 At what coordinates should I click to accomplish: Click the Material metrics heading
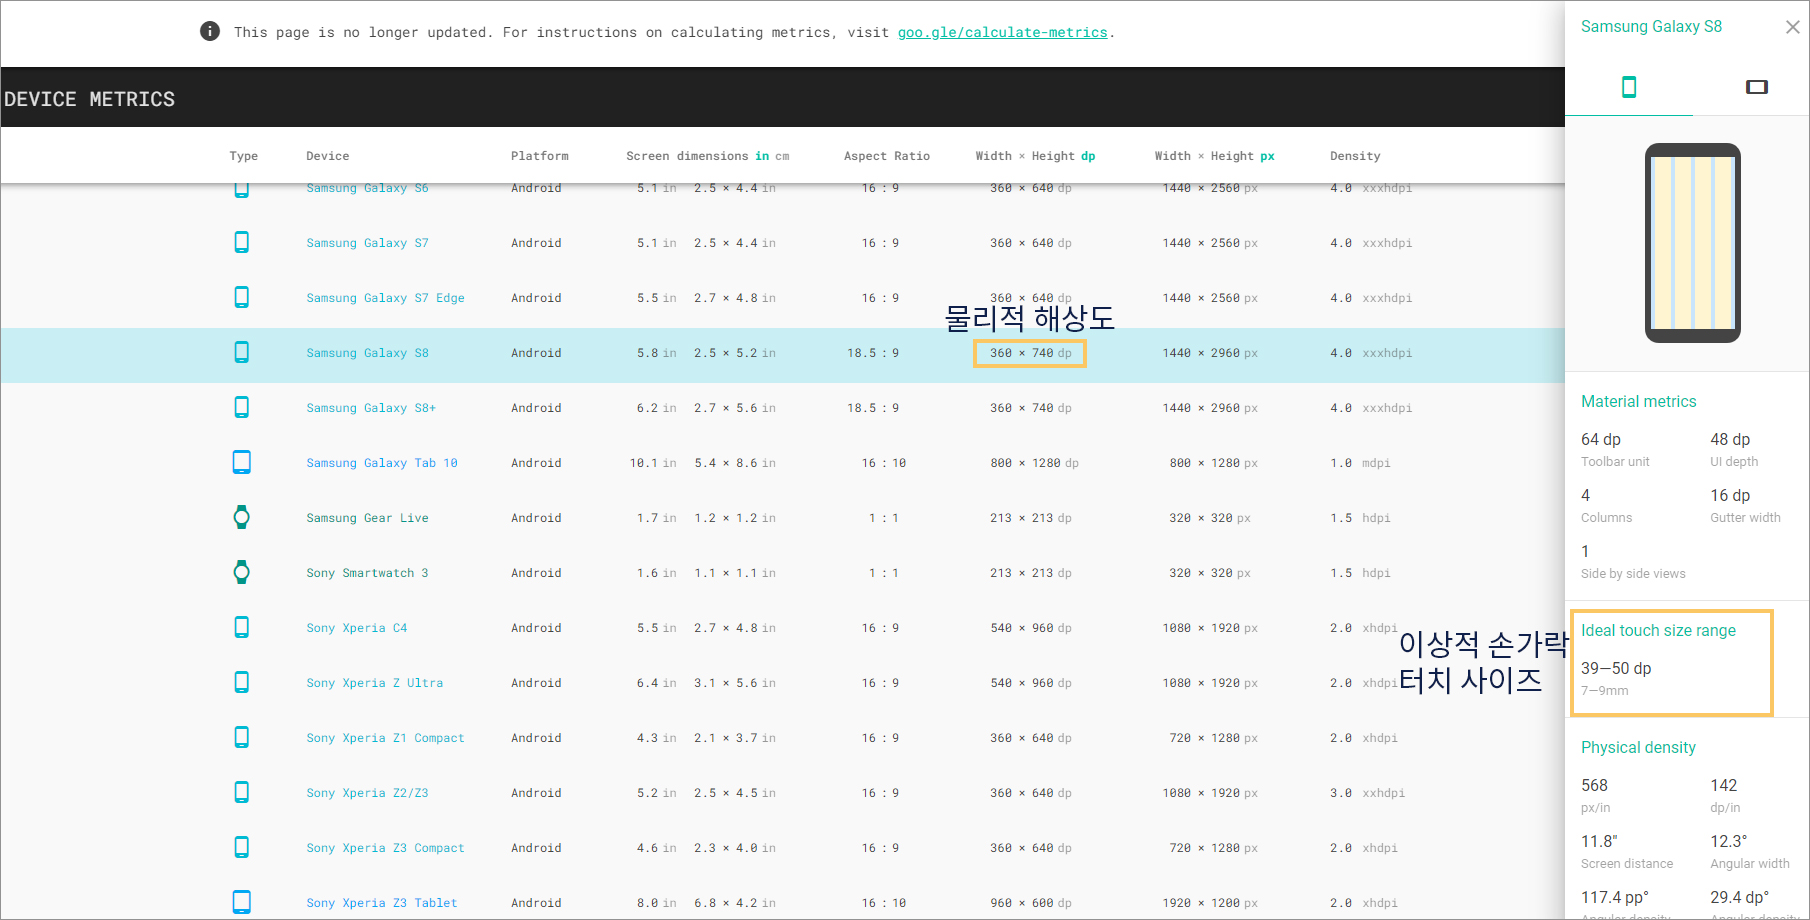(x=1638, y=401)
